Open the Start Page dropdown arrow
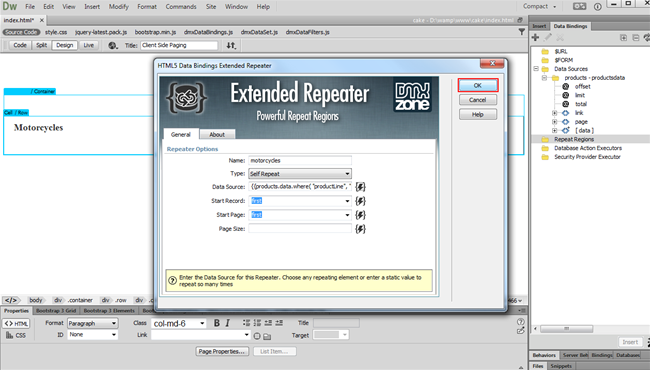 (x=347, y=215)
